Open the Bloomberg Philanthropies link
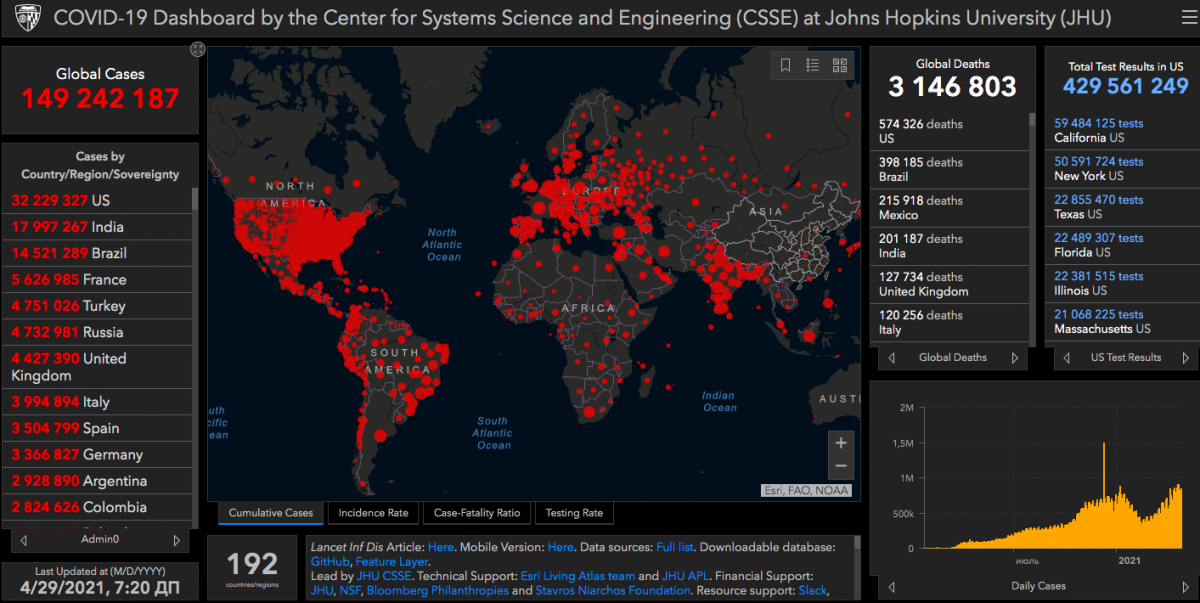Viewport: 1200px width, 603px height. (437, 590)
